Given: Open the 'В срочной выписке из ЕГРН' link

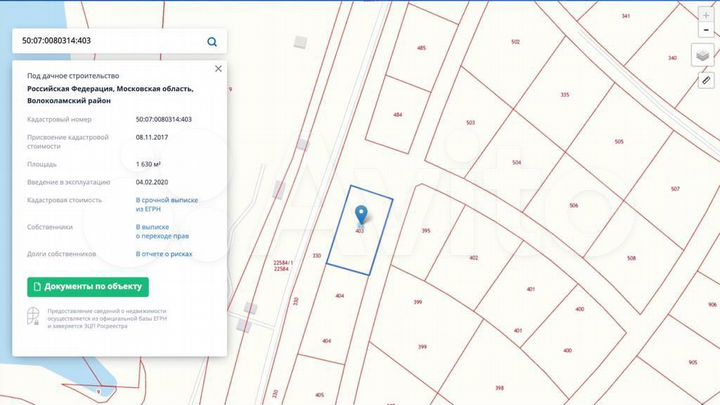Looking at the screenshot, I should click(167, 204).
